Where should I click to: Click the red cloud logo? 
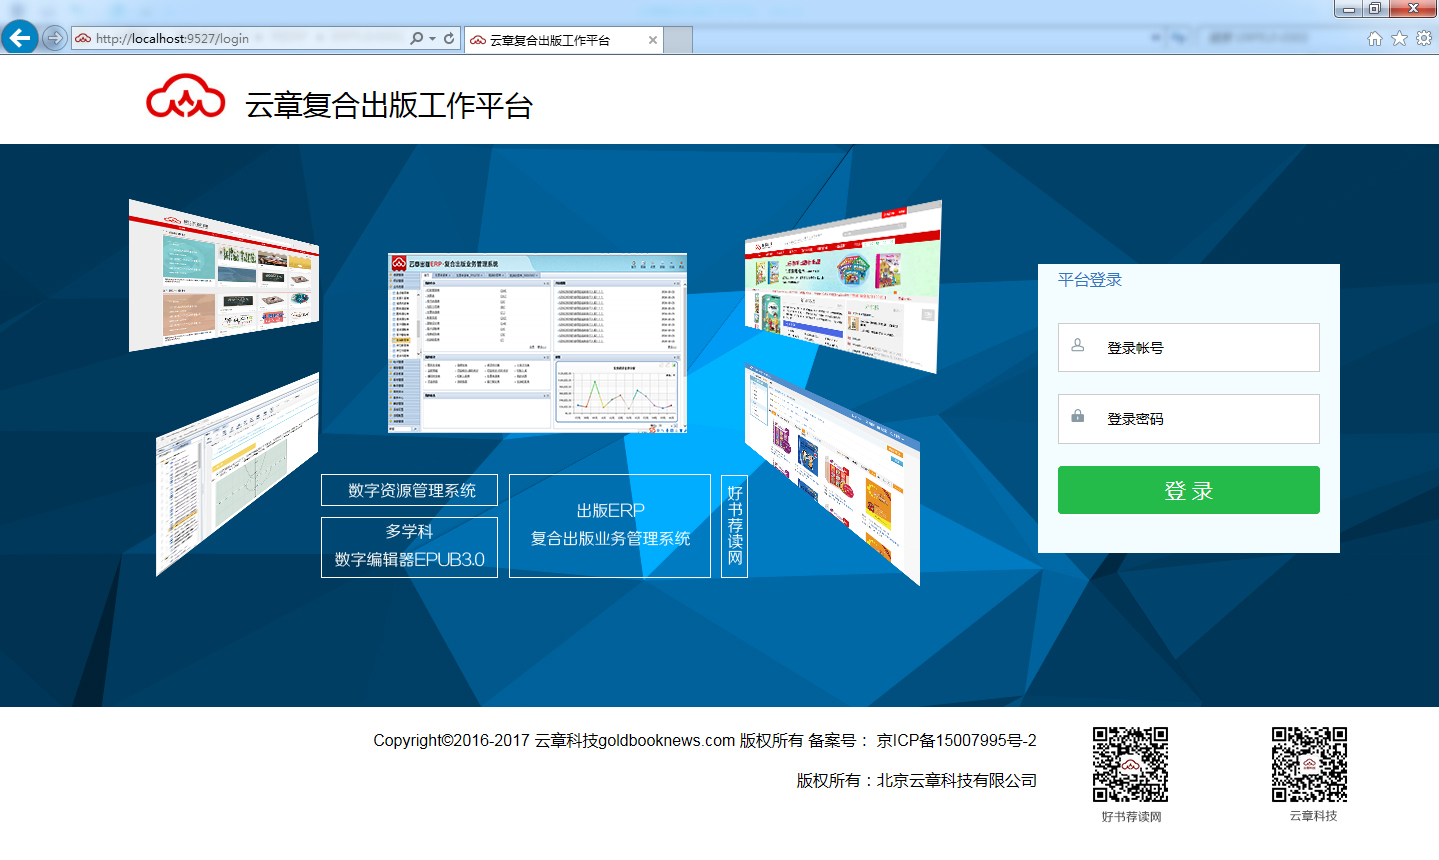[186, 96]
